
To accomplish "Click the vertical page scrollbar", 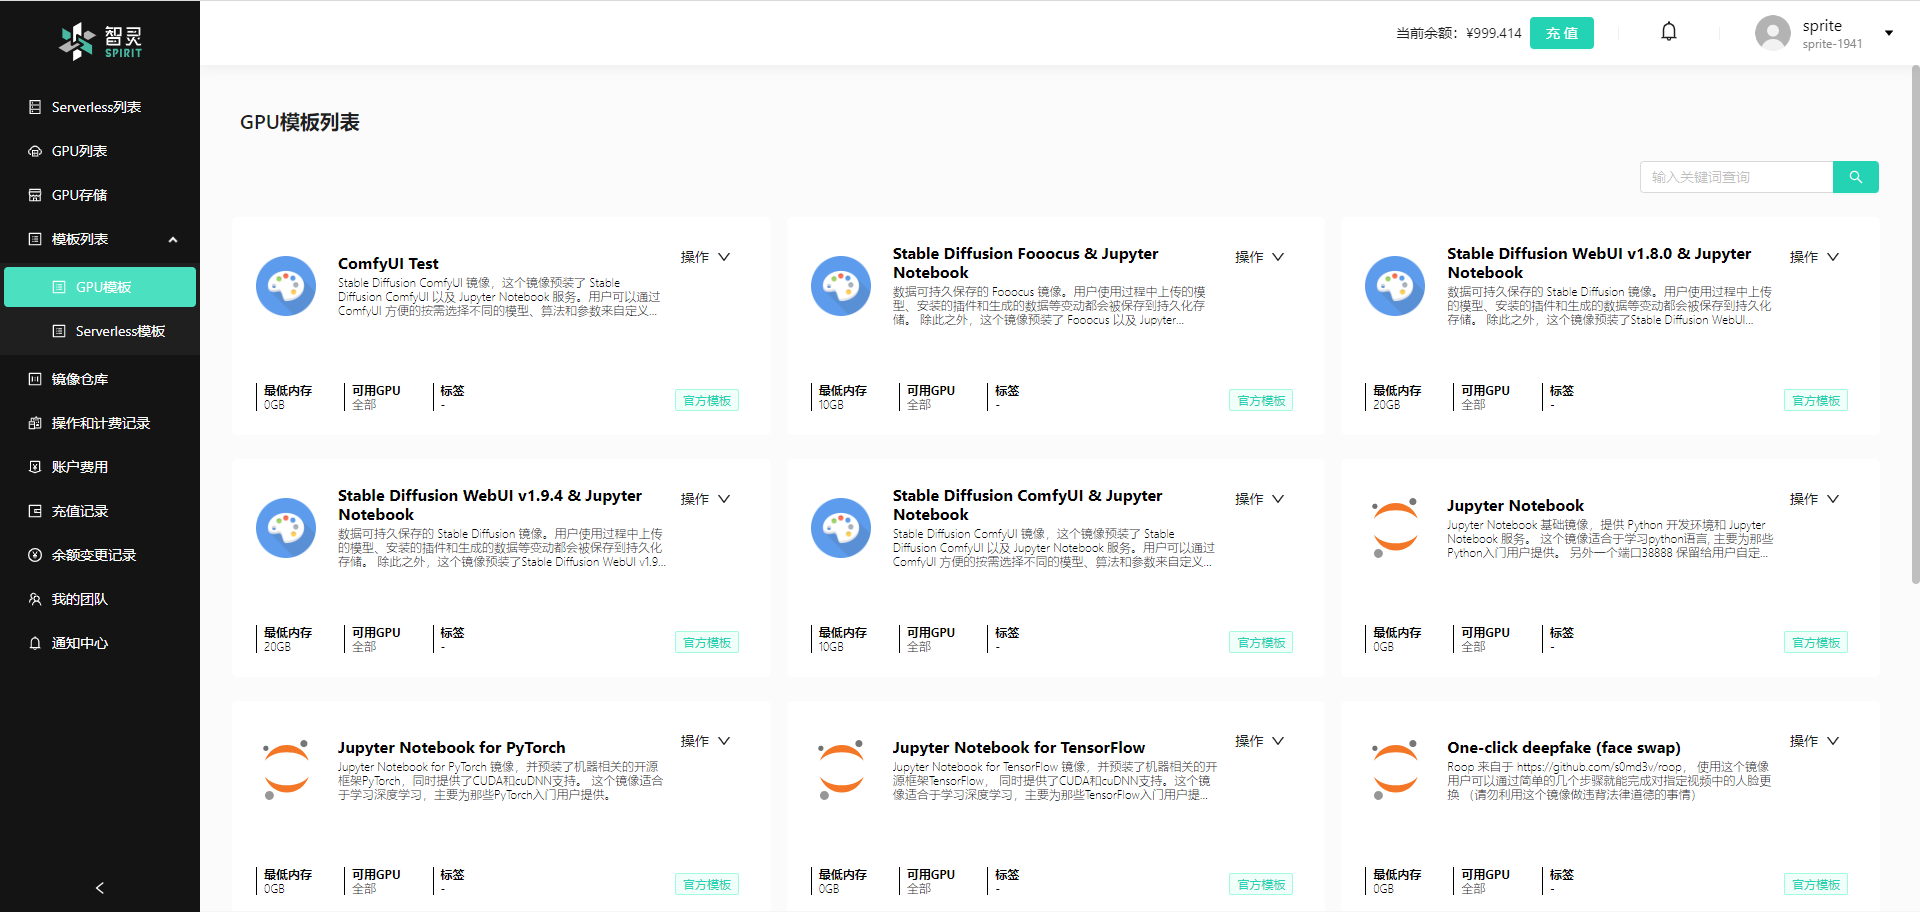I will point(1915,325).
